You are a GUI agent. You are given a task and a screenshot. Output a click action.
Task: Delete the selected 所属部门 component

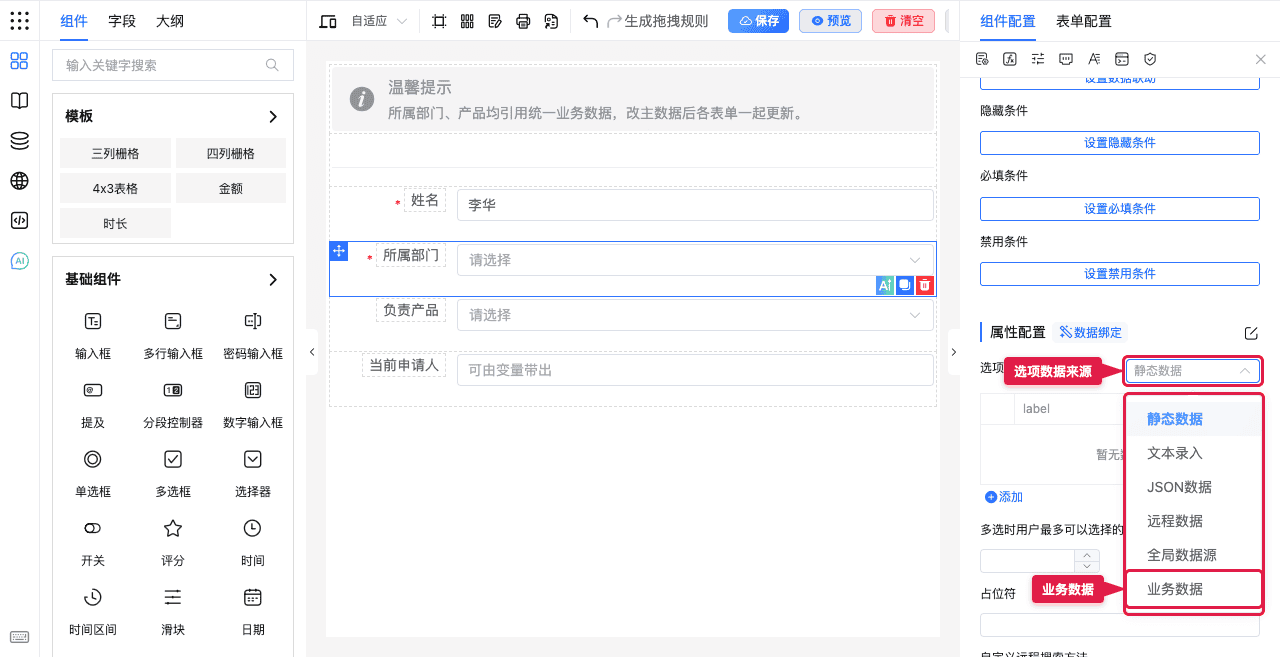pyautogui.click(x=925, y=286)
